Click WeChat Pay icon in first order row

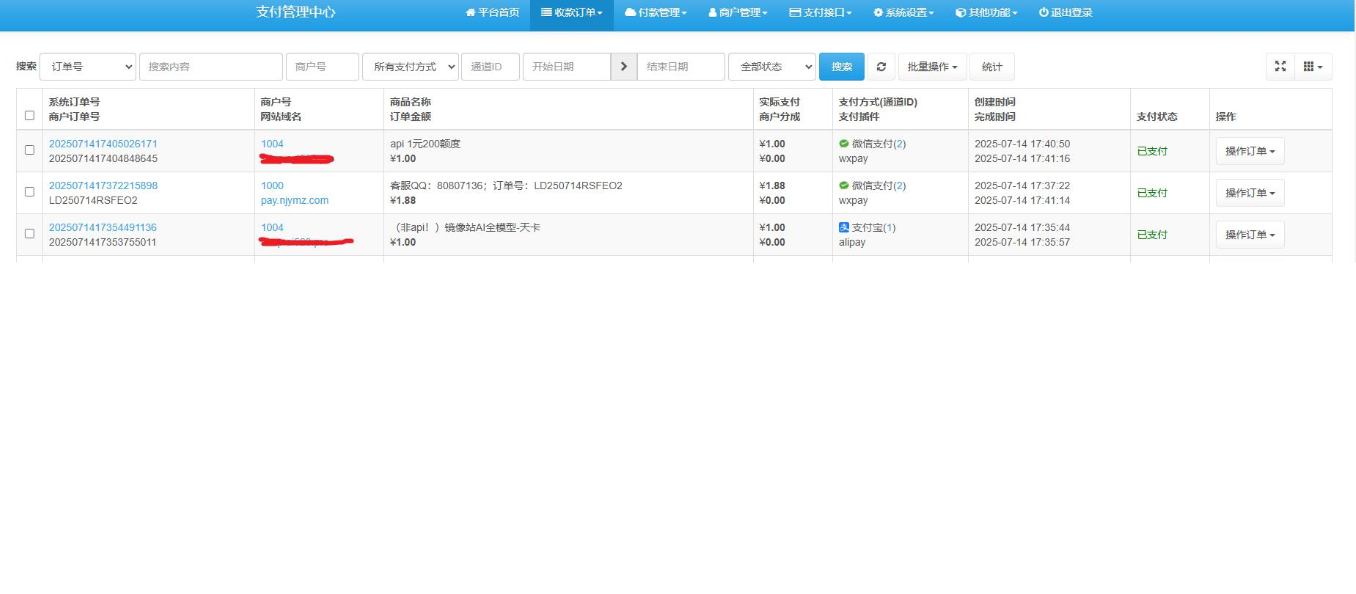tap(844, 144)
